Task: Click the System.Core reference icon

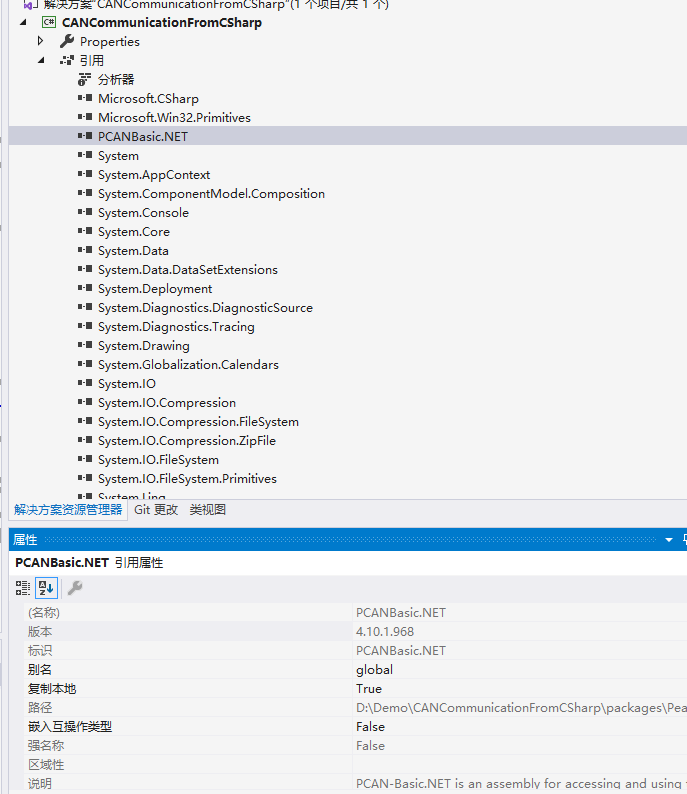Action: pos(85,231)
